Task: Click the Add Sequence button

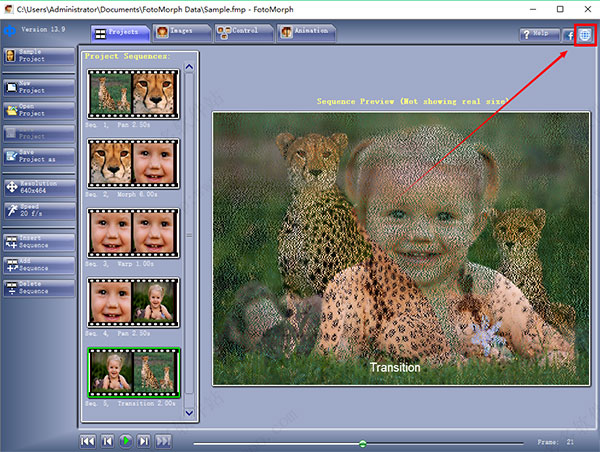Action: [x=39, y=265]
